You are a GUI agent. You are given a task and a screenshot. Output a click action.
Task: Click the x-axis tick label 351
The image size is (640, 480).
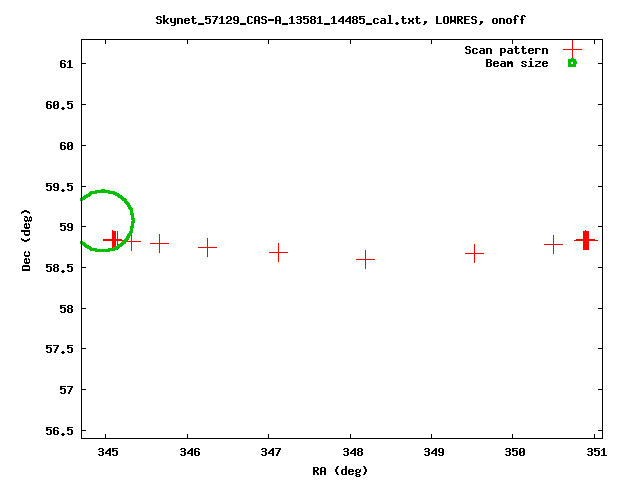point(596,452)
